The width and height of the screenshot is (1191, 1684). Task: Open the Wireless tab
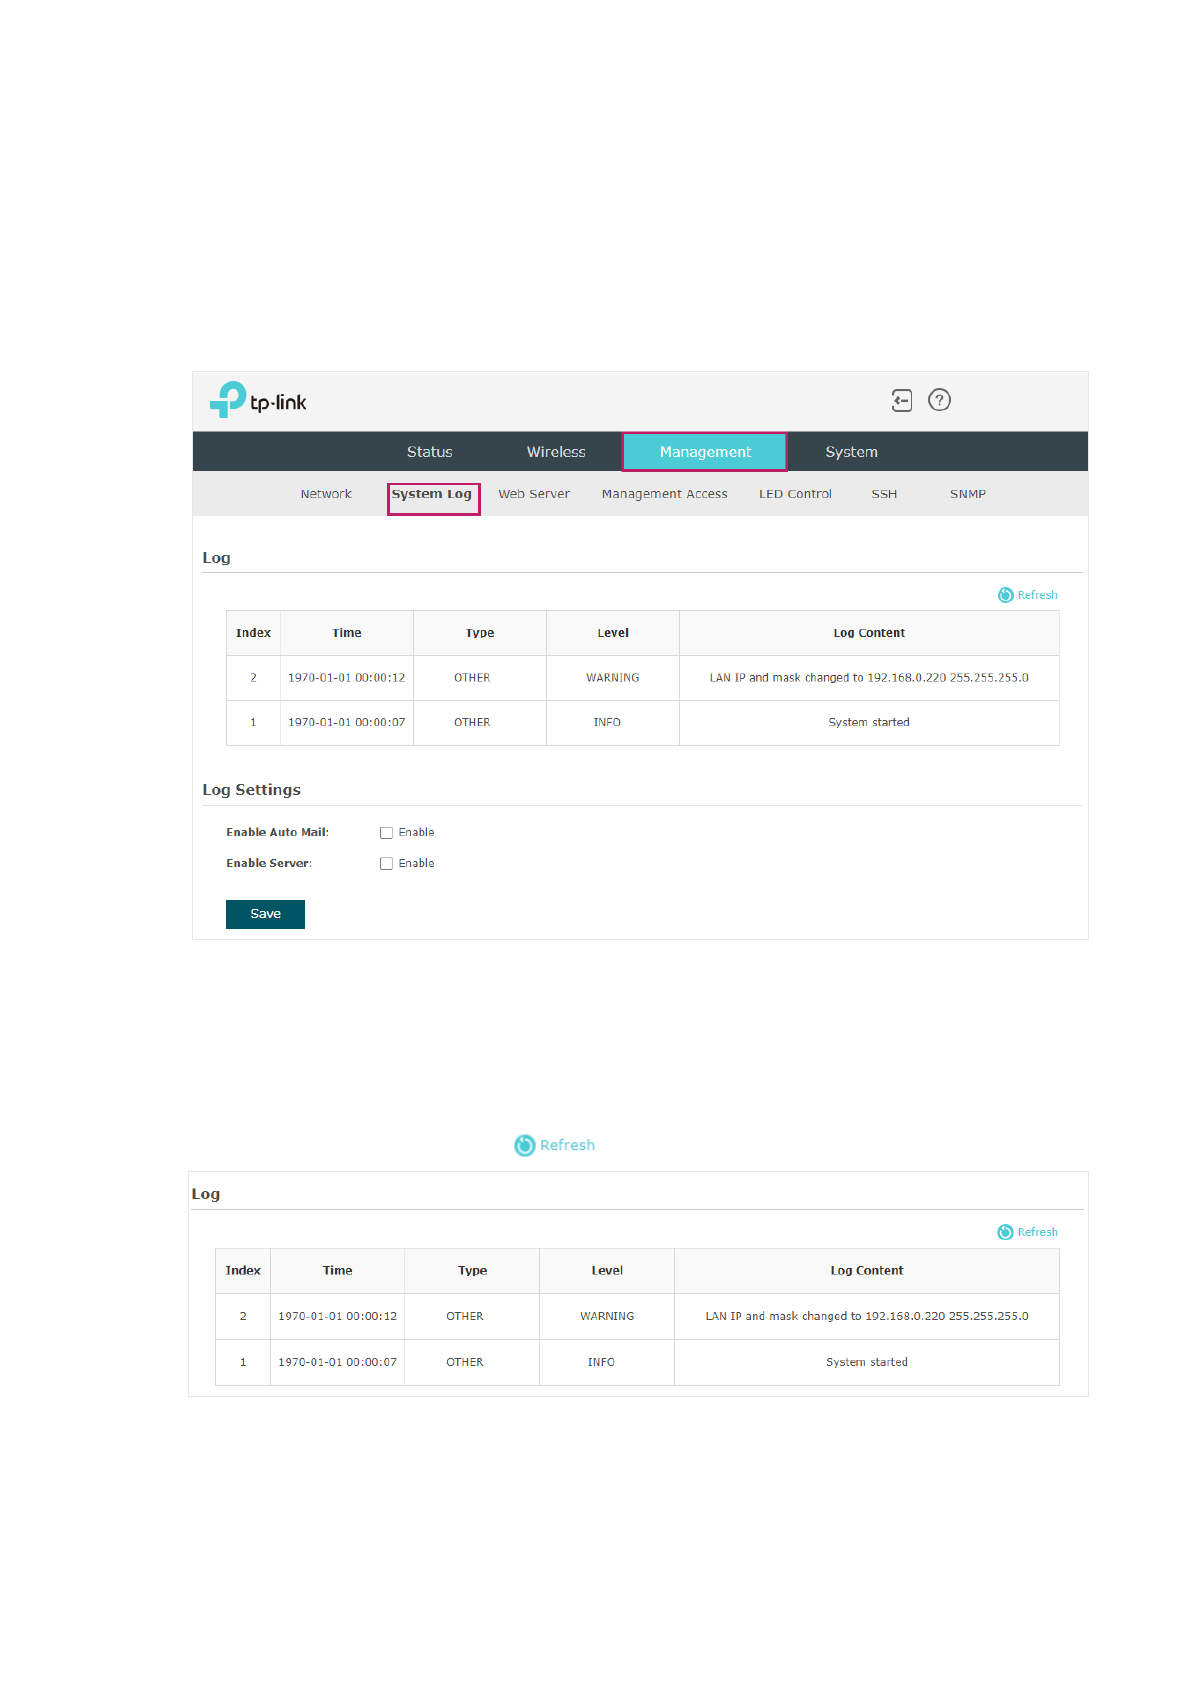[x=556, y=452]
